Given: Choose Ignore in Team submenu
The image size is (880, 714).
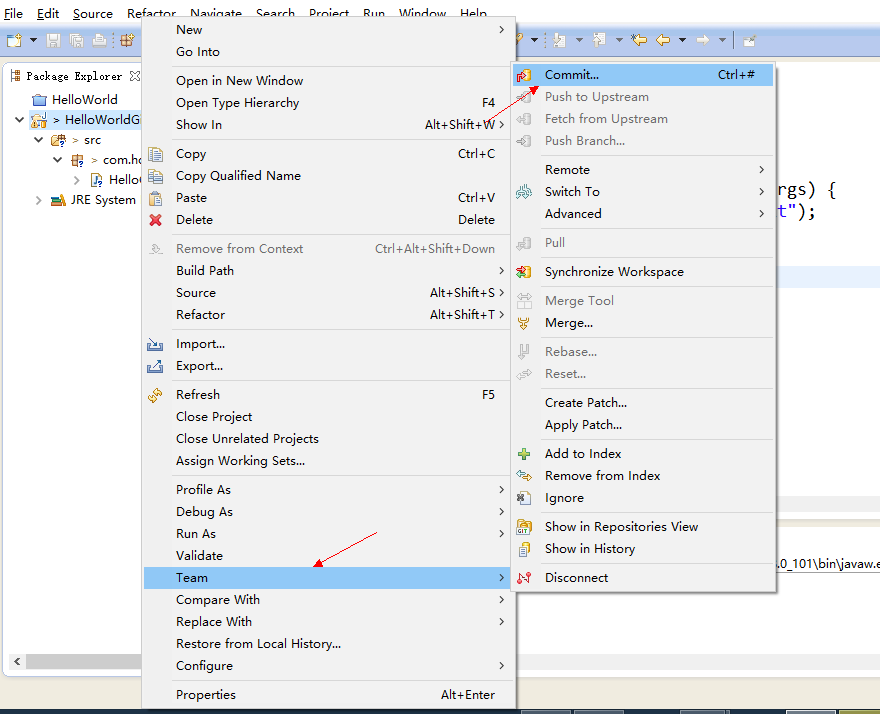Looking at the screenshot, I should coord(643,497).
